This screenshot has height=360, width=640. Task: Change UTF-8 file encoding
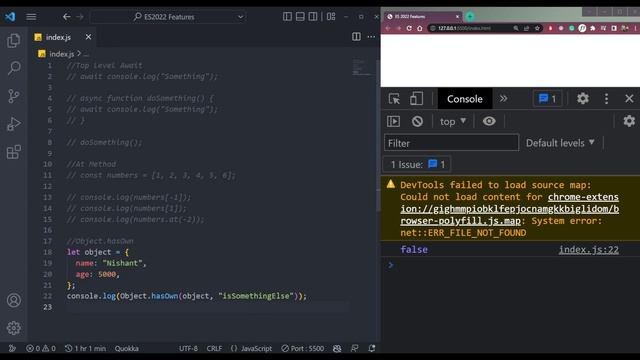click(x=189, y=348)
